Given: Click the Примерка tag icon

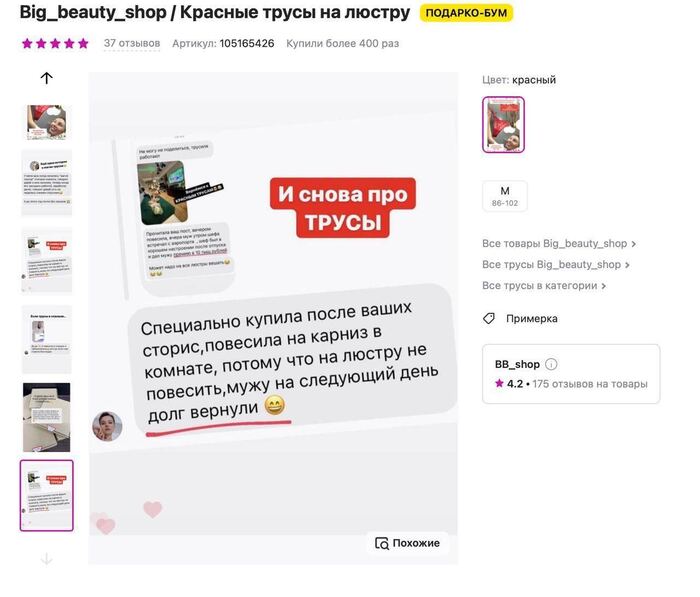Looking at the screenshot, I should [489, 318].
